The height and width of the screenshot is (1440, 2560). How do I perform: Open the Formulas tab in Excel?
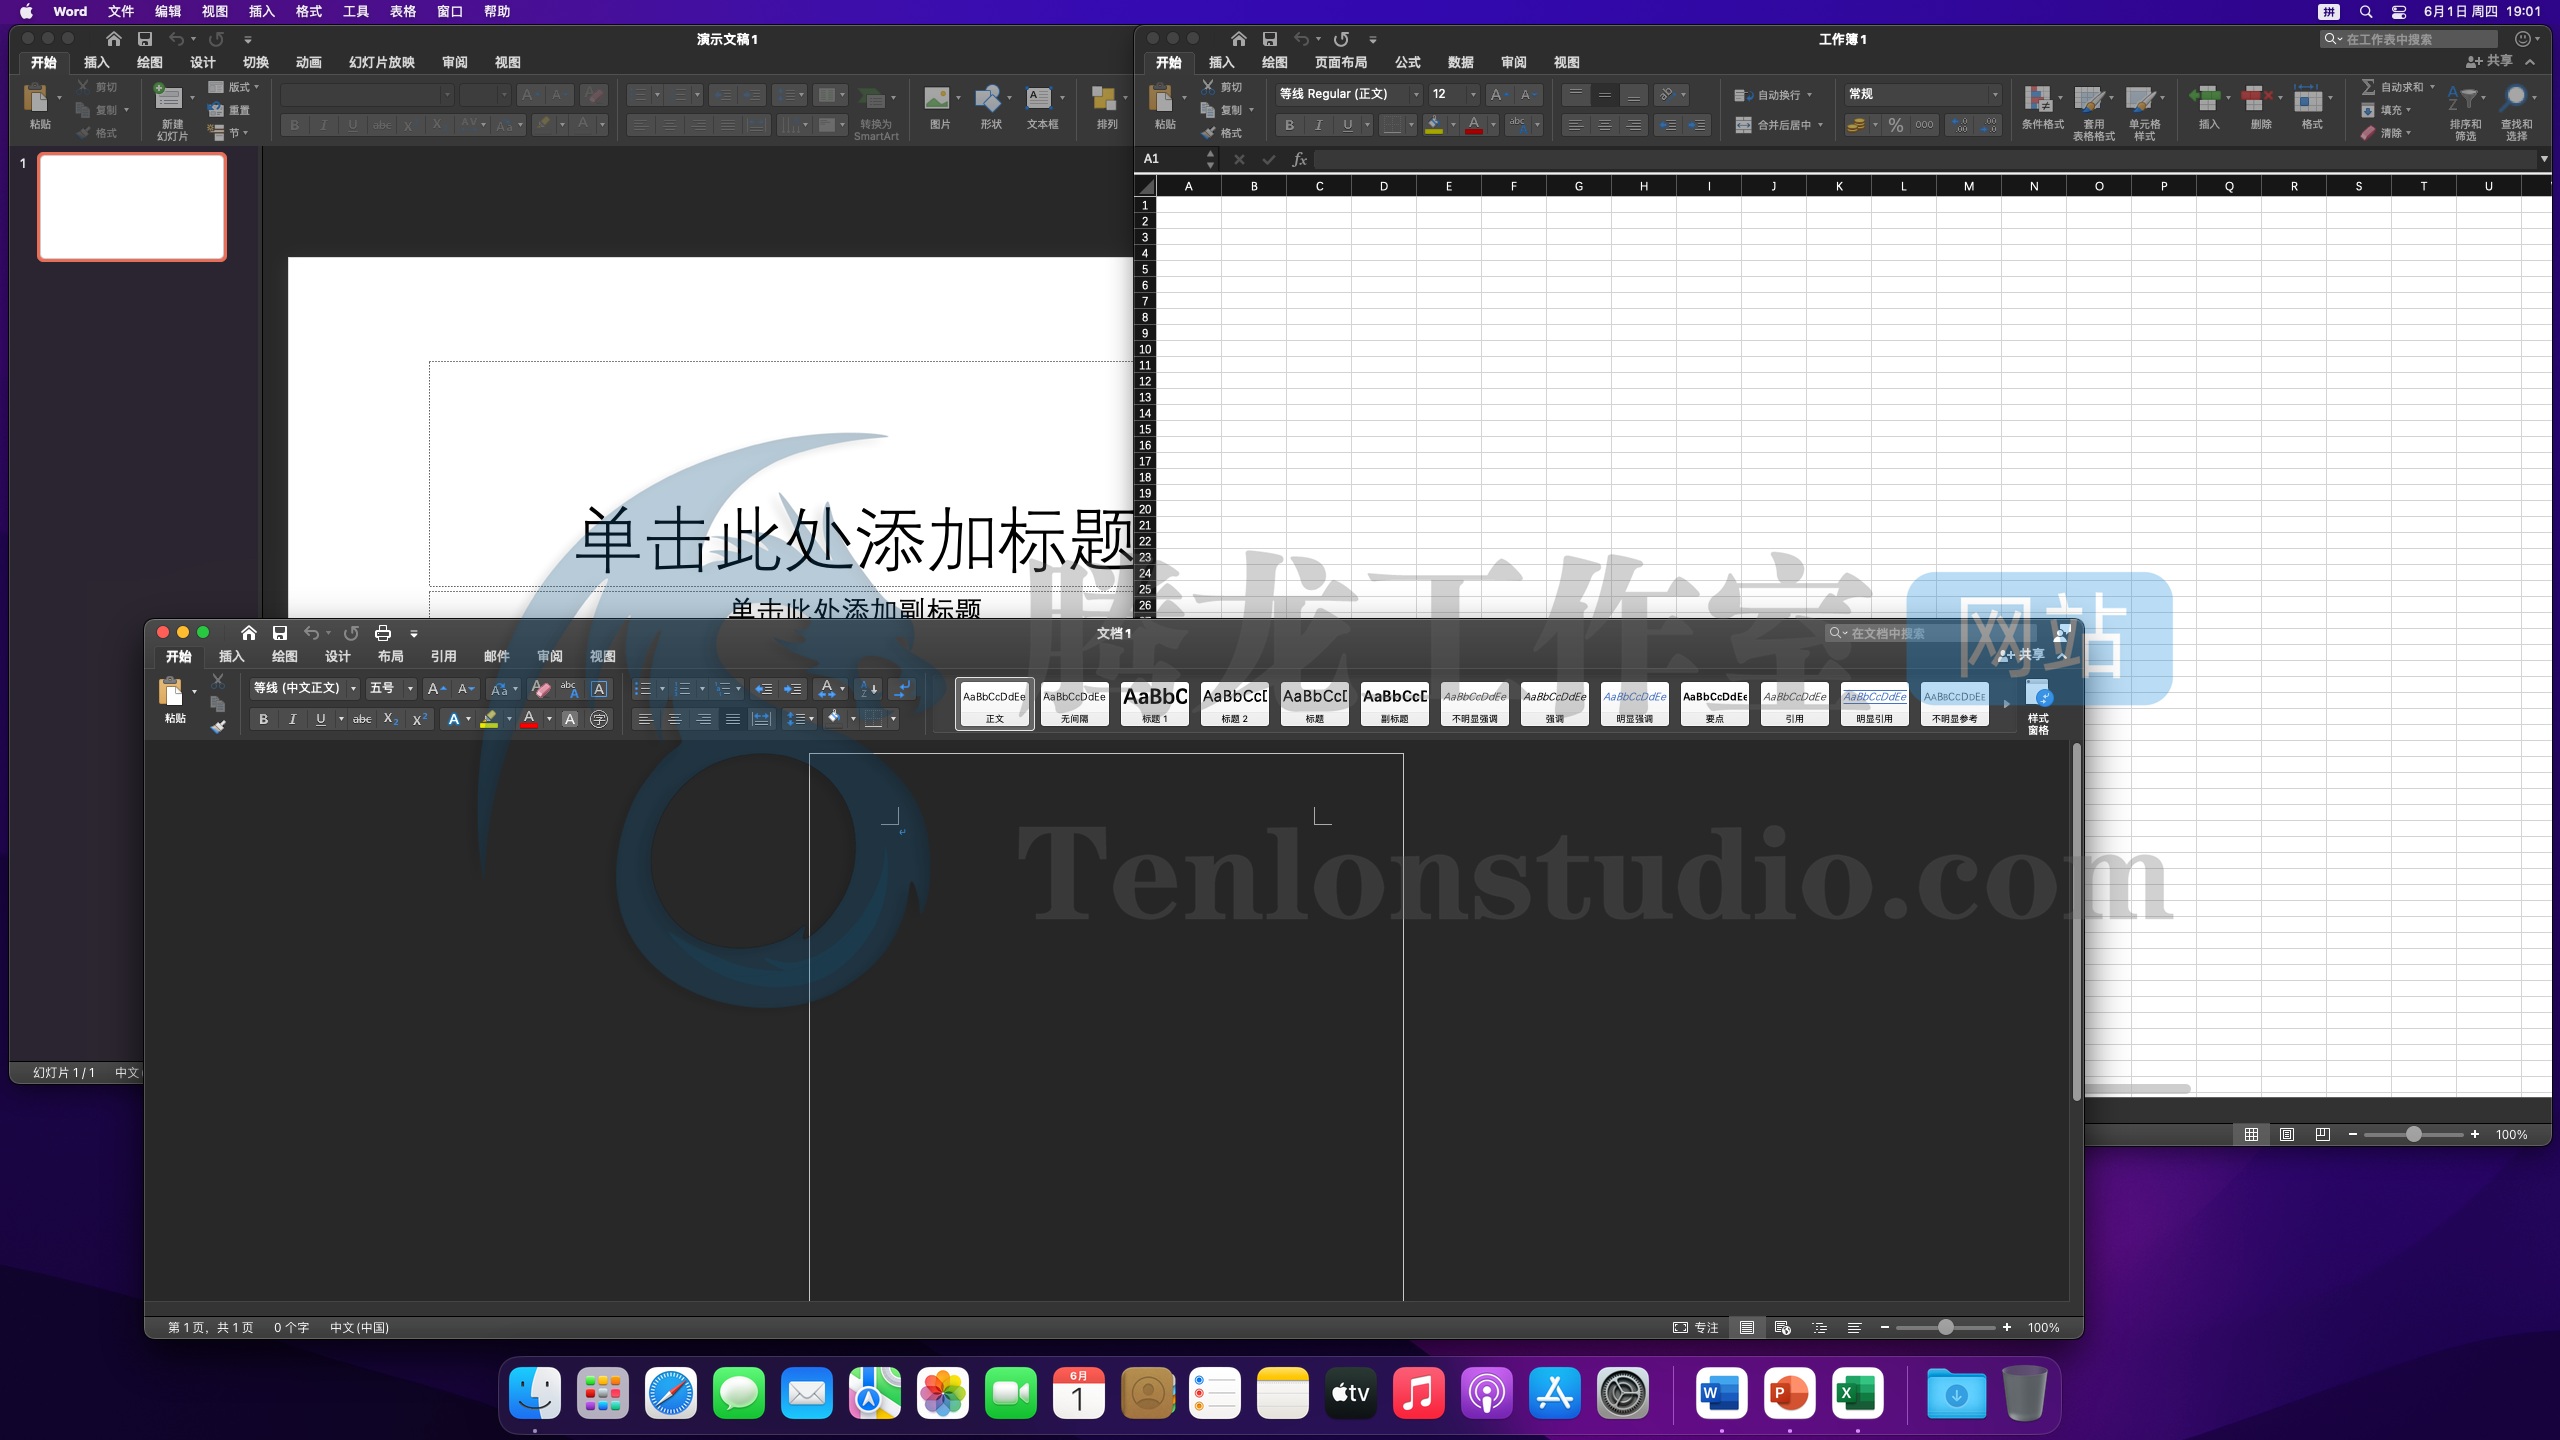(x=1407, y=62)
